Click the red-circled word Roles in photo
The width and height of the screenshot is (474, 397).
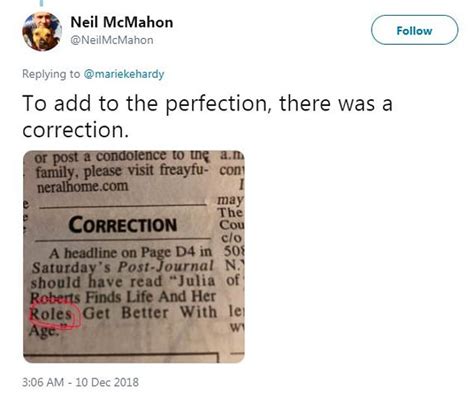click(x=51, y=314)
